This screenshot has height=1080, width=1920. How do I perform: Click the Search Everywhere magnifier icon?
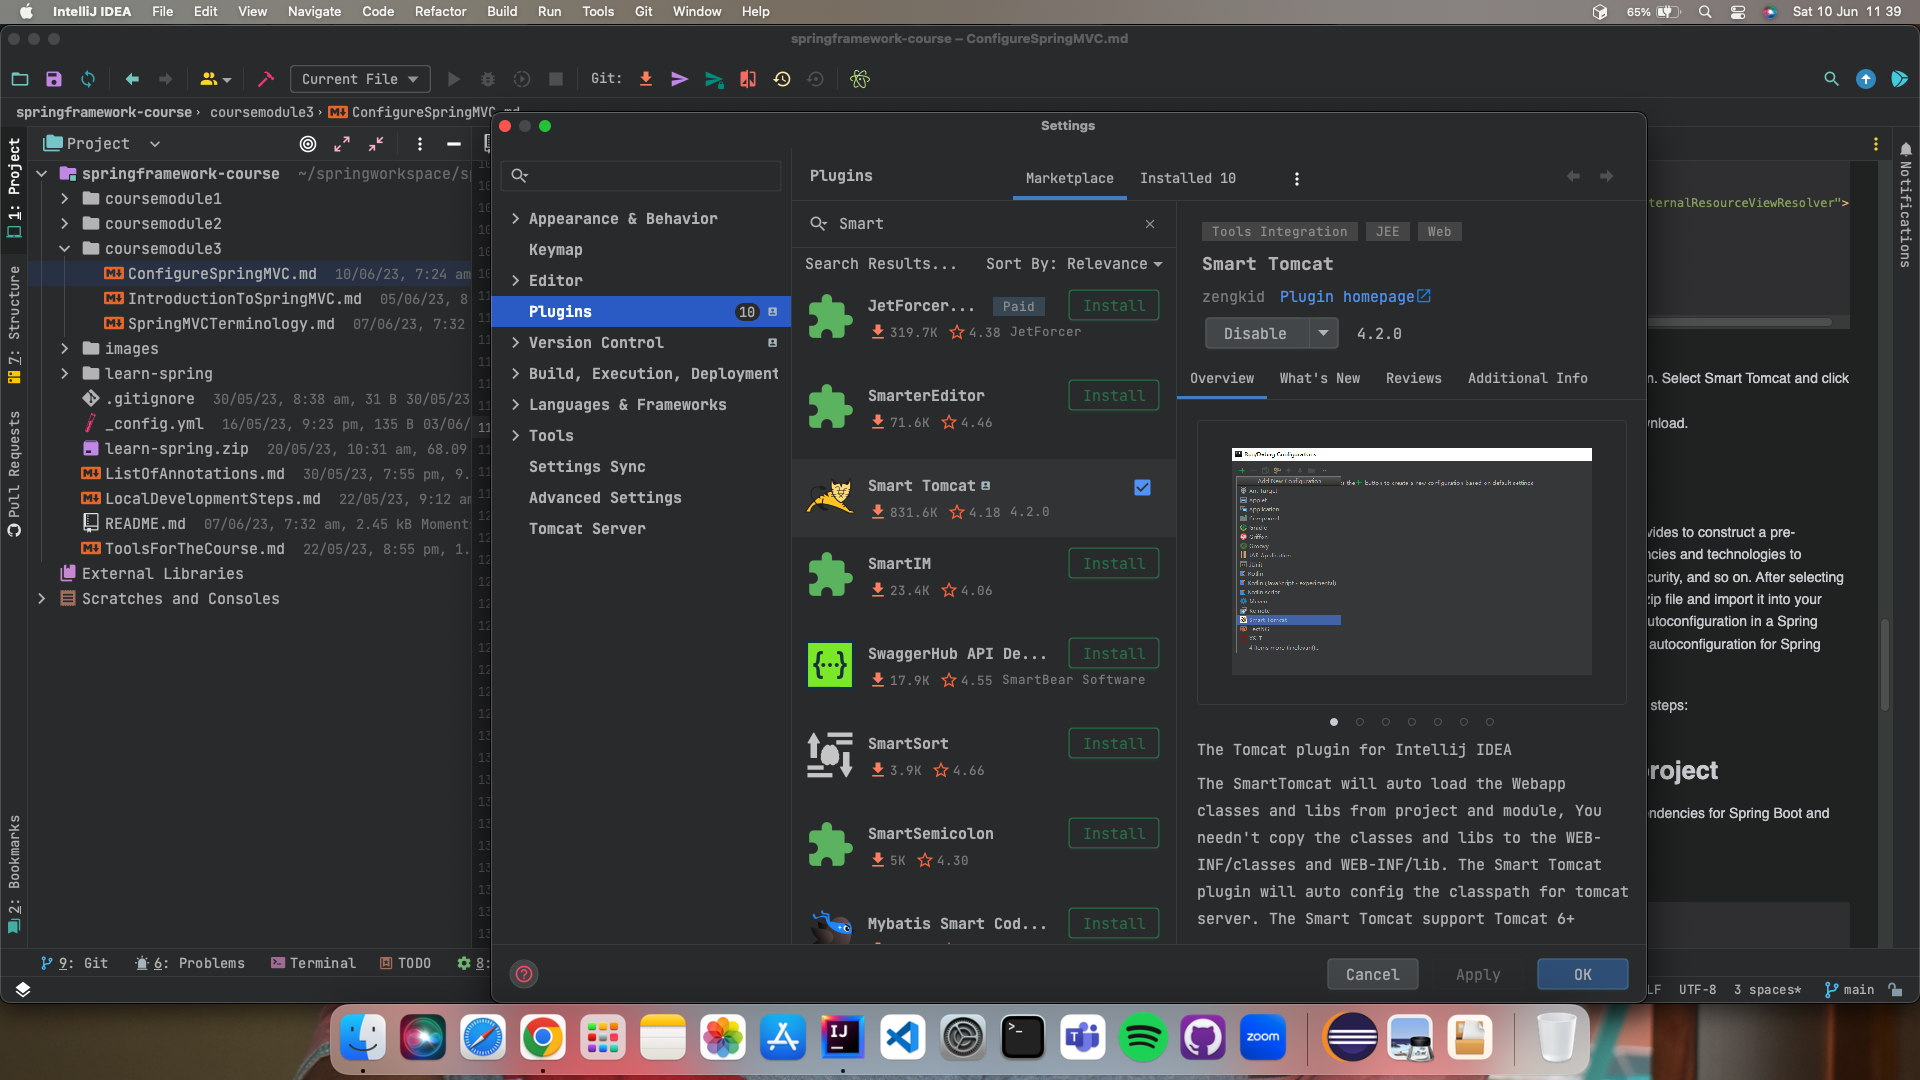(1831, 79)
